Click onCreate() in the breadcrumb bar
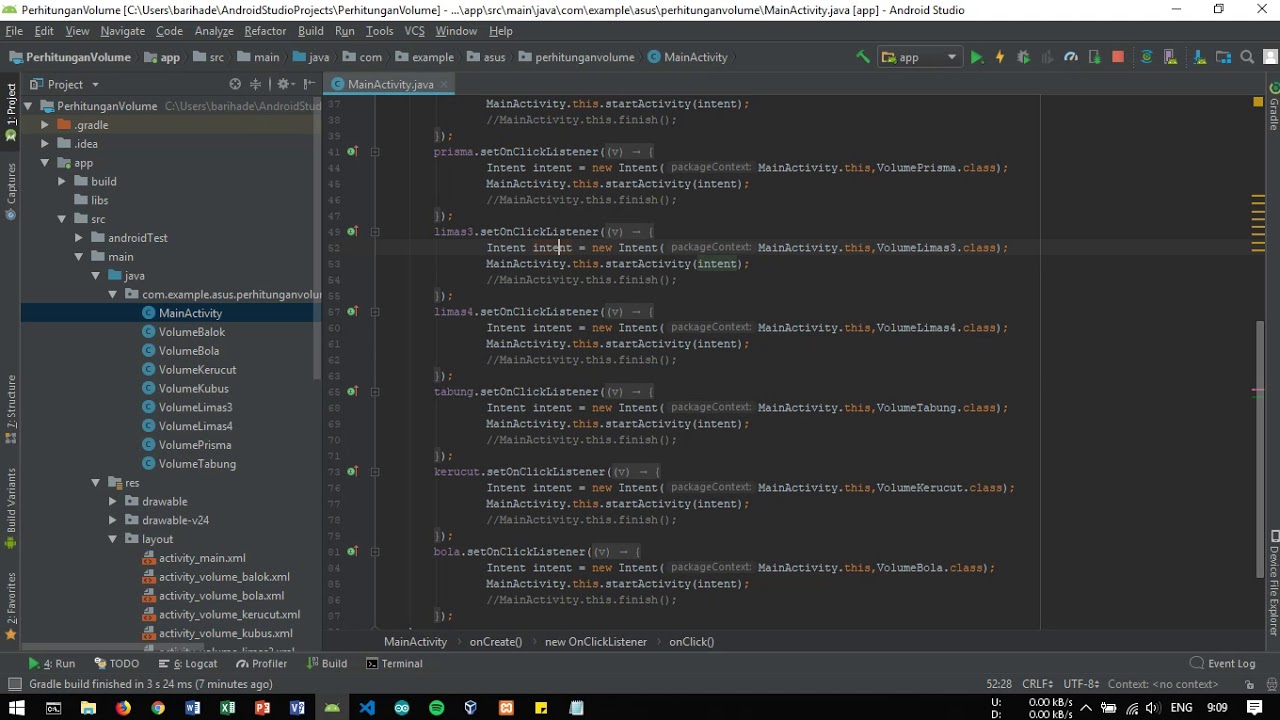The width and height of the screenshot is (1280, 720). point(496,642)
